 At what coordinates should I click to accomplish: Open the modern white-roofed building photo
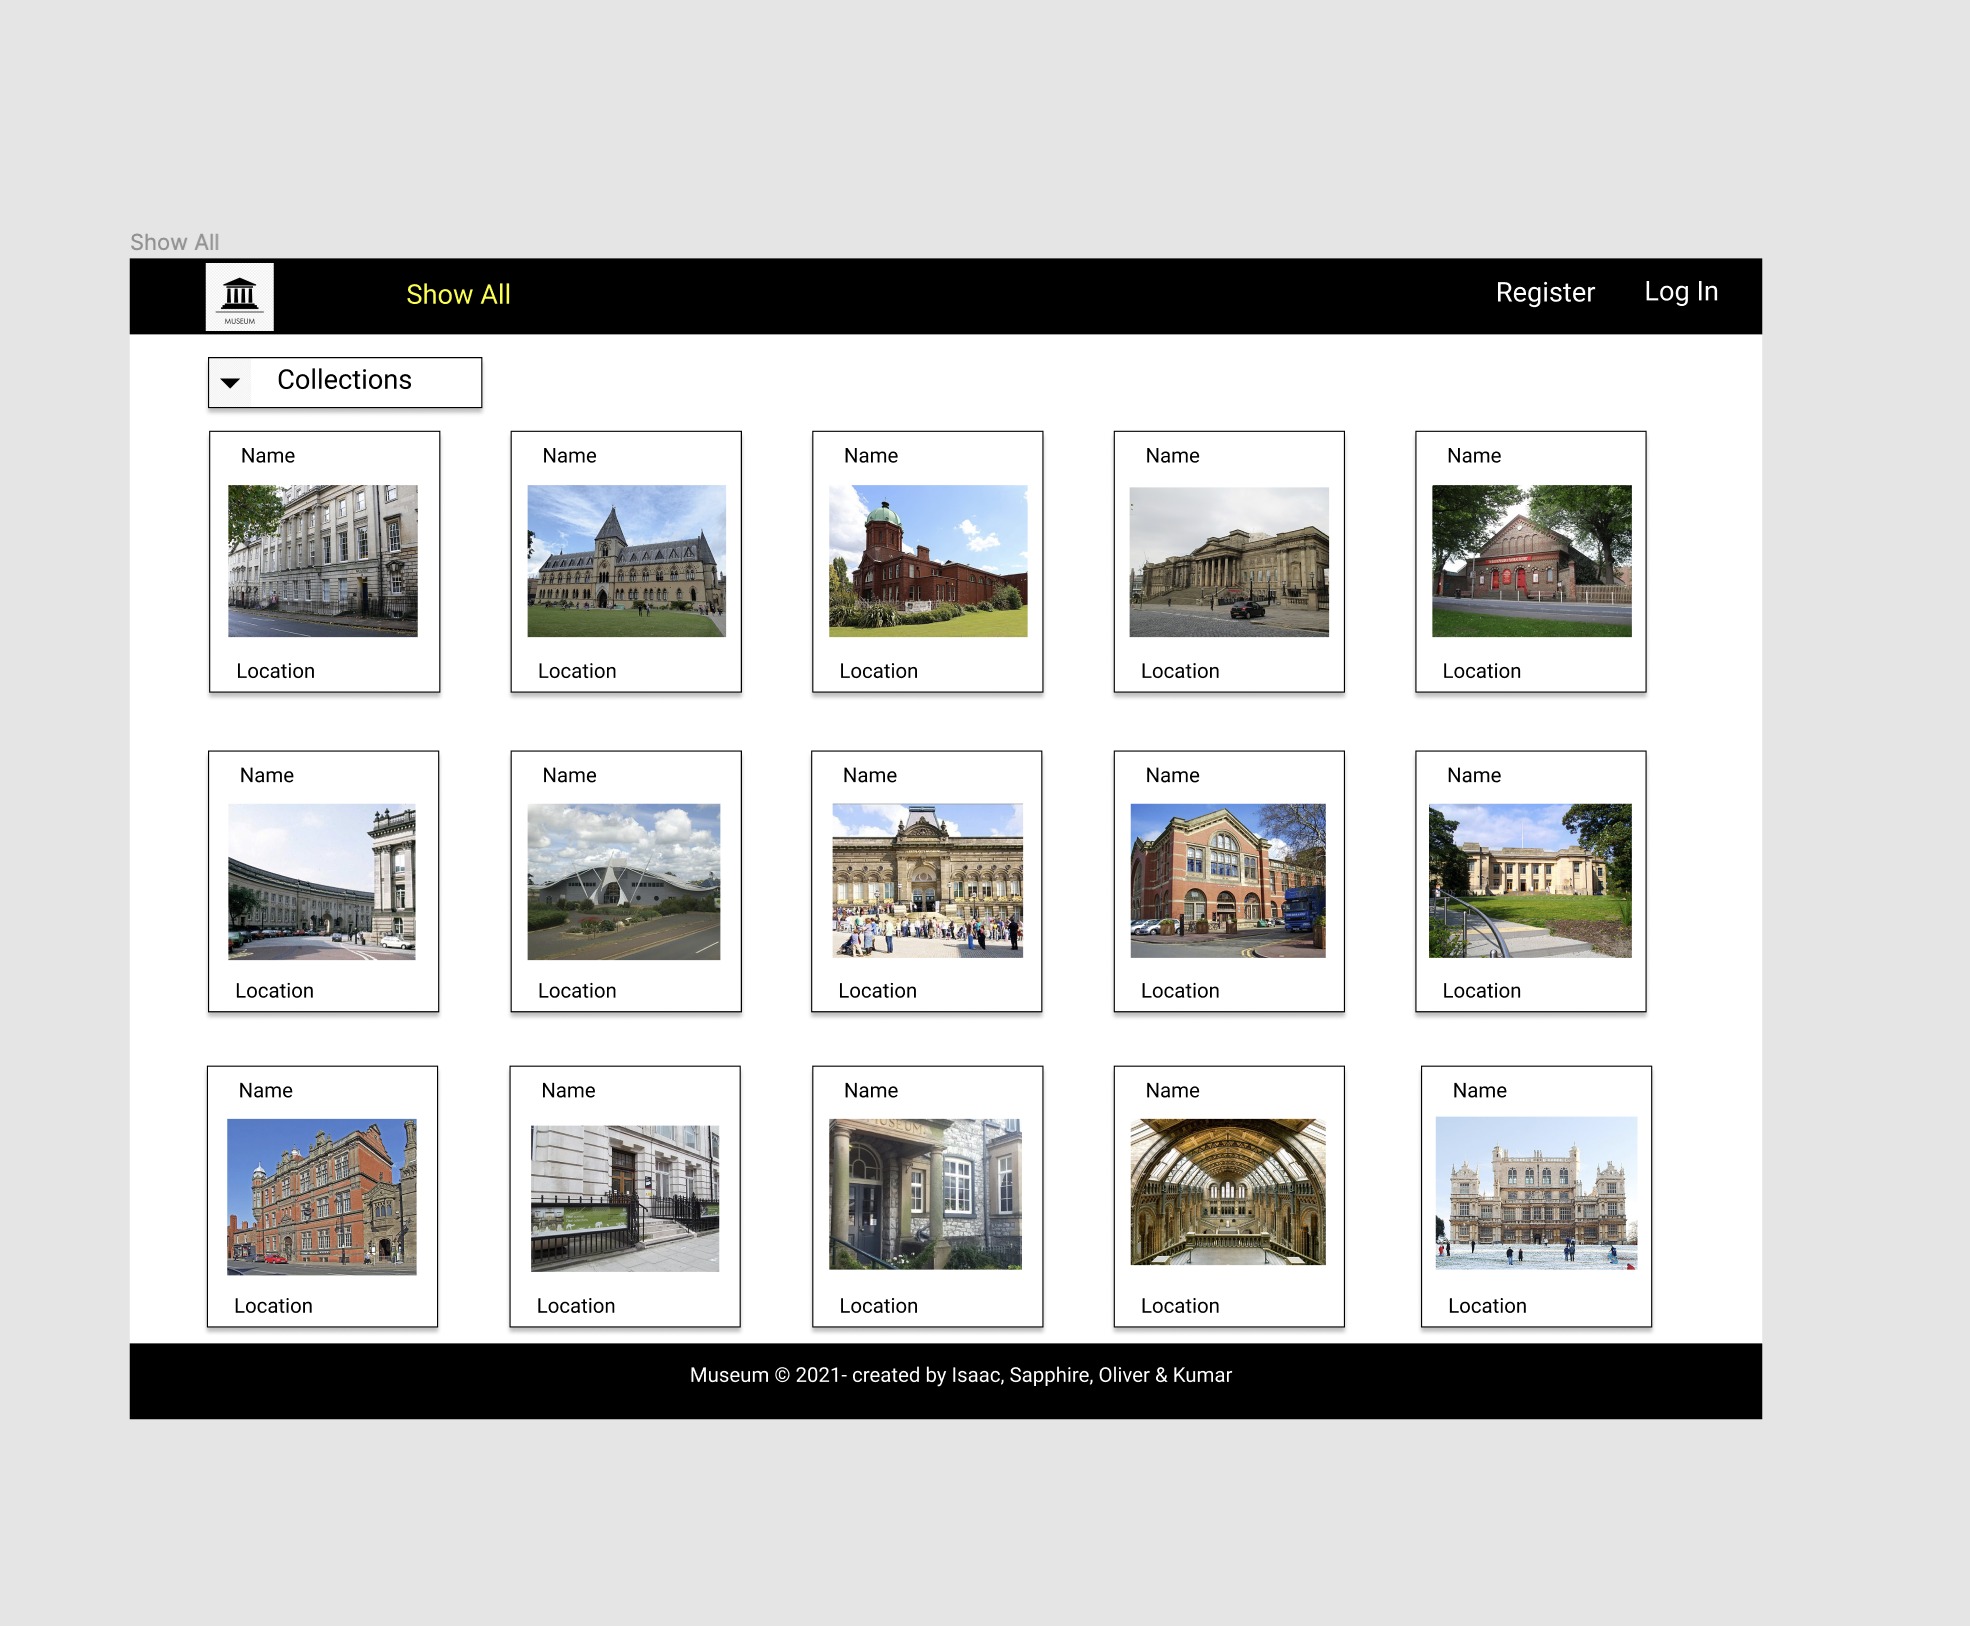[624, 882]
